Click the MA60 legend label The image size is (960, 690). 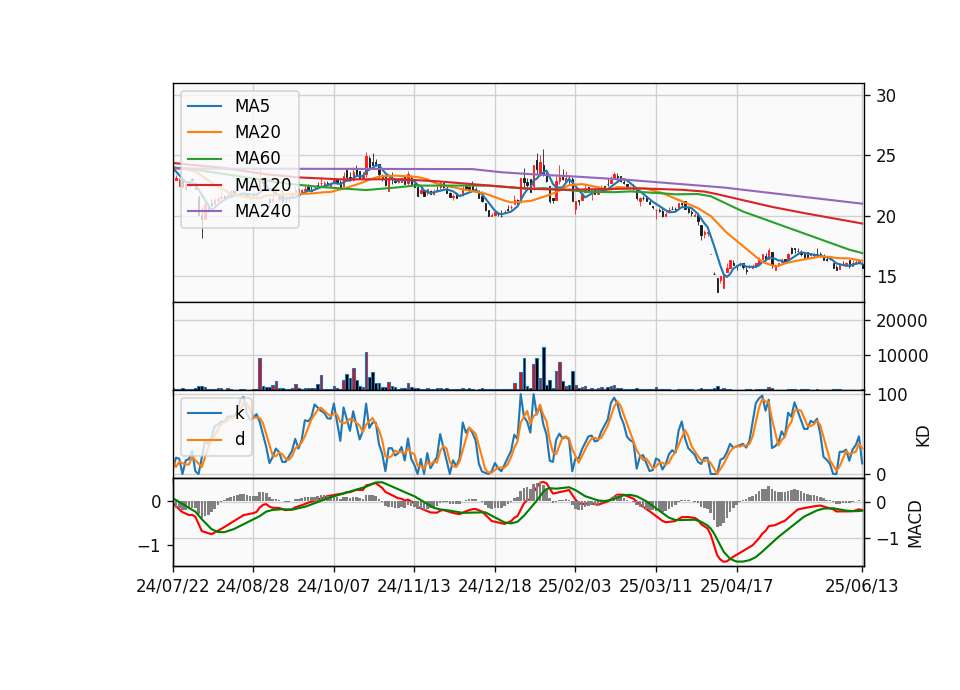pos(257,159)
